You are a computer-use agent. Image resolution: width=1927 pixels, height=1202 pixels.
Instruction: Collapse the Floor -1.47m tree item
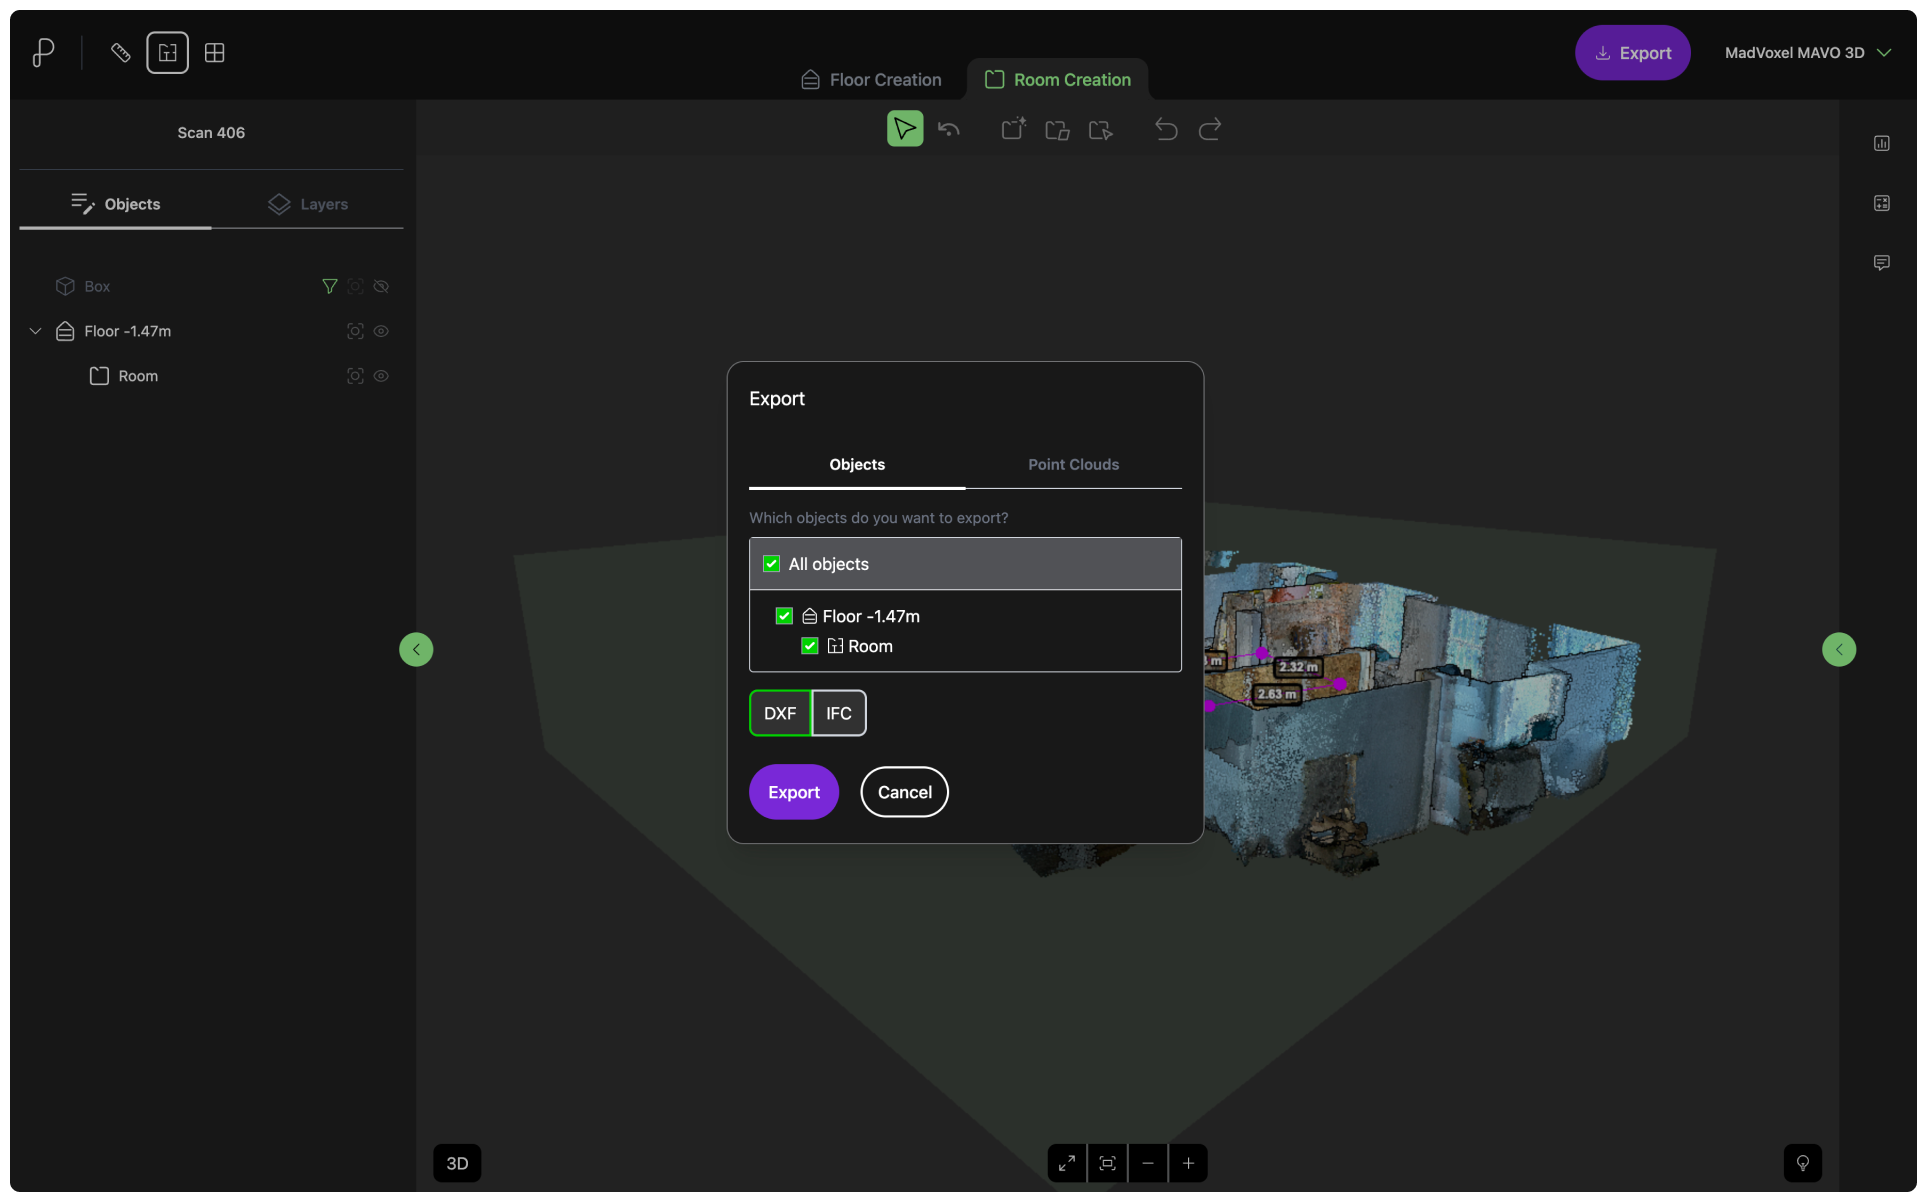point(36,331)
